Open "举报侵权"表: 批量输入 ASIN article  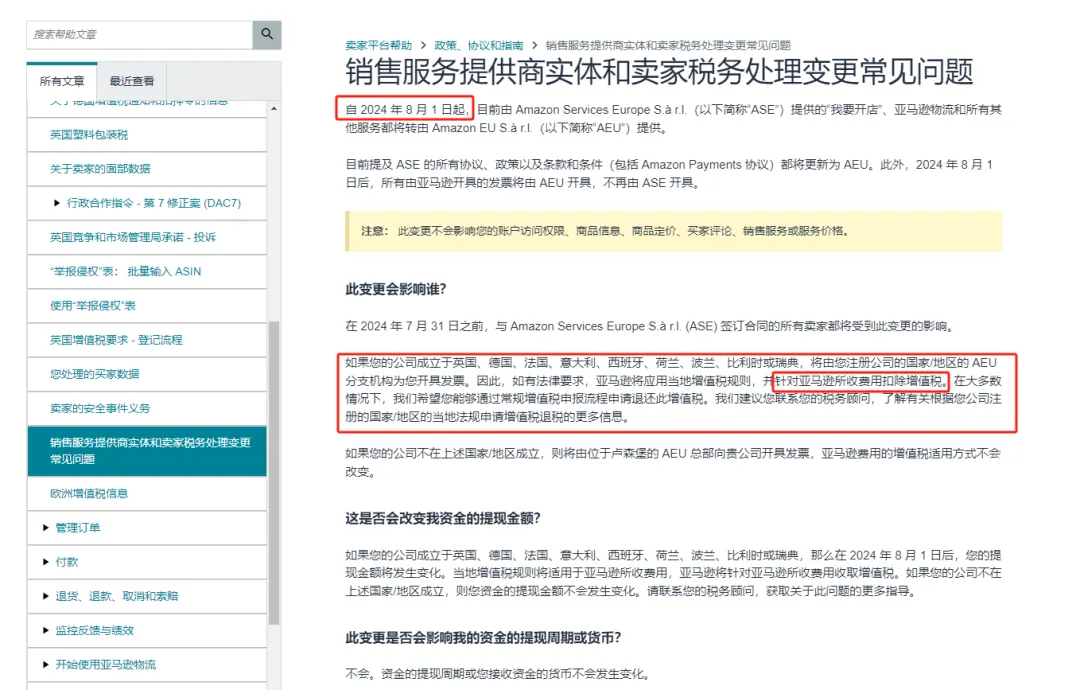(125, 272)
